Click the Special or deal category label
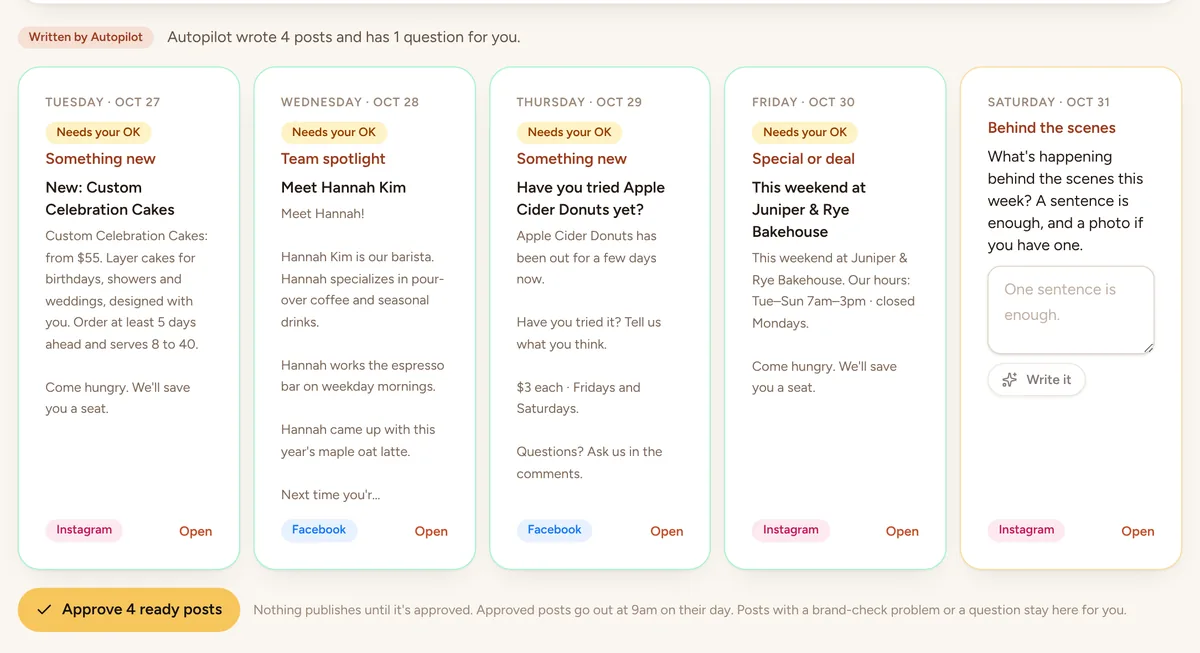Screen dimensions: 1200x653 click(x=804, y=158)
